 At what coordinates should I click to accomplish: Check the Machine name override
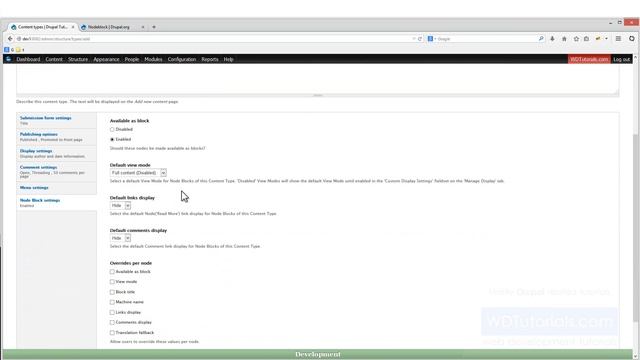pos(112,302)
